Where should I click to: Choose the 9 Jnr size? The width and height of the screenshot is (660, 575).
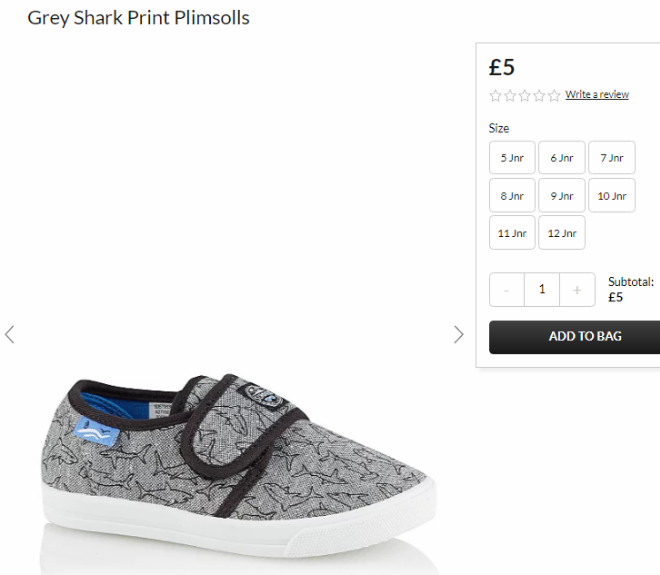[x=562, y=195]
